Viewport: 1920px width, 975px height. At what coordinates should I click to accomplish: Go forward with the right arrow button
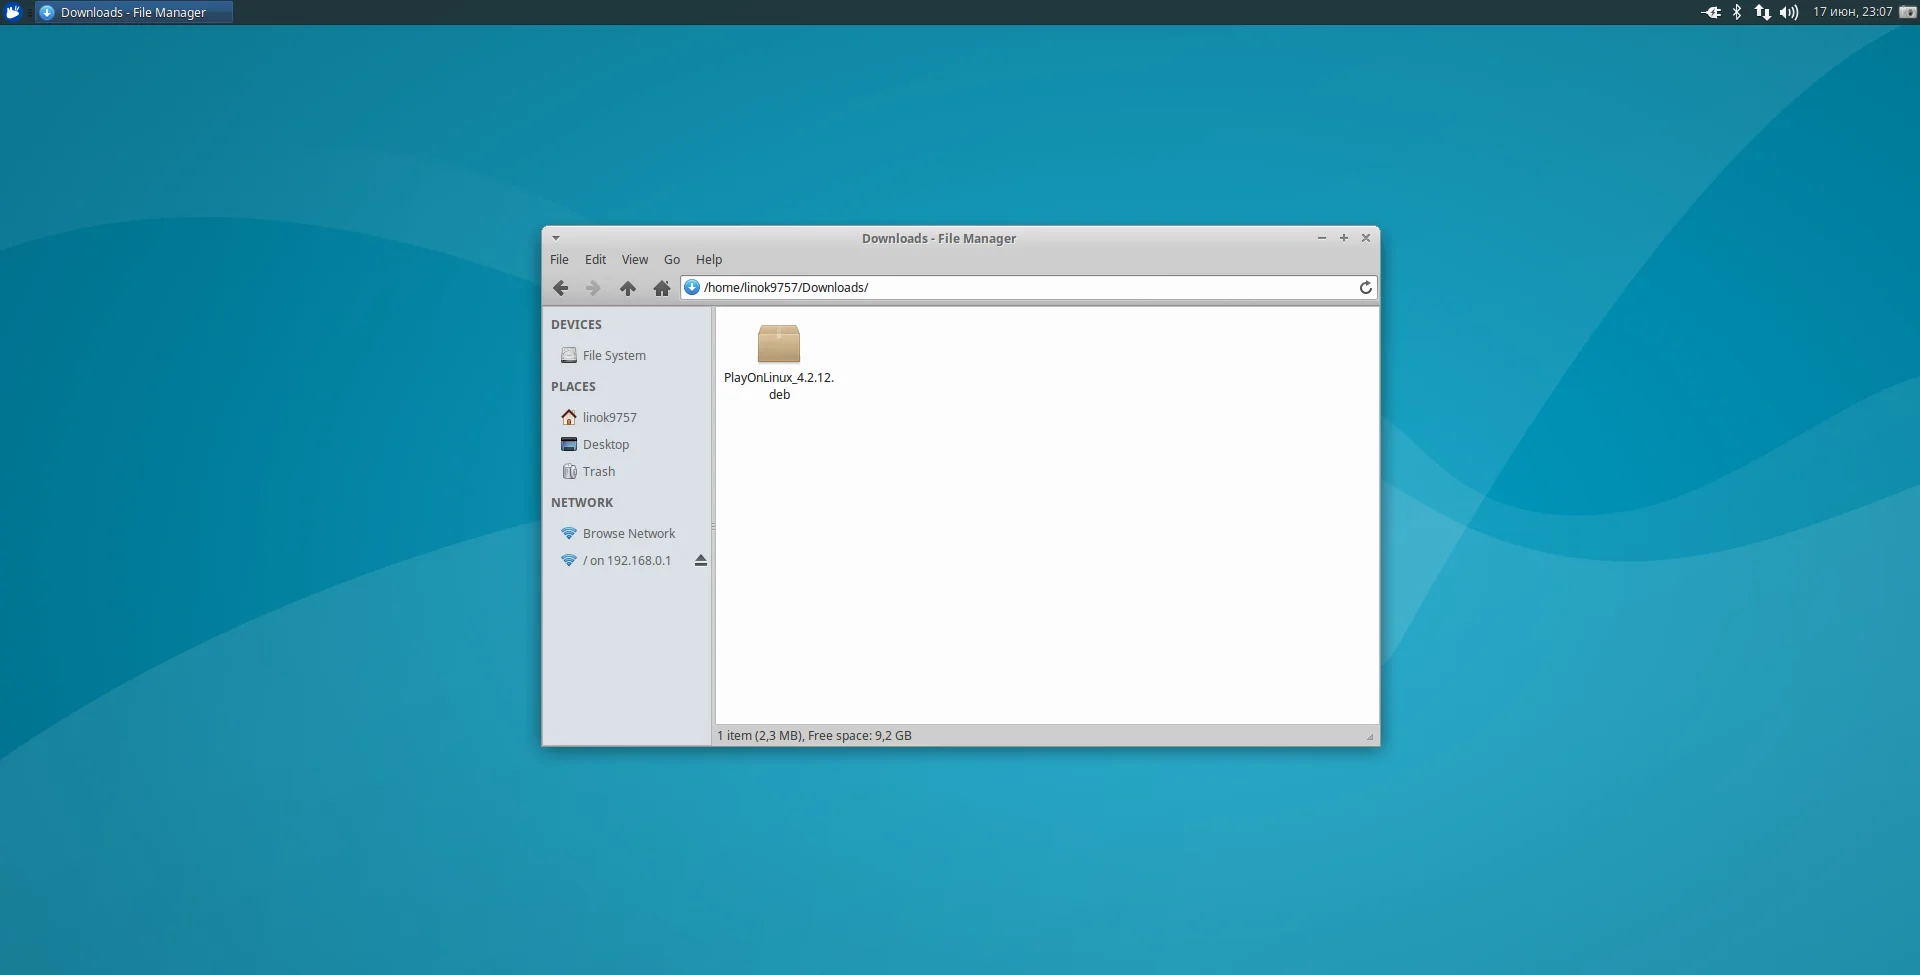594,288
